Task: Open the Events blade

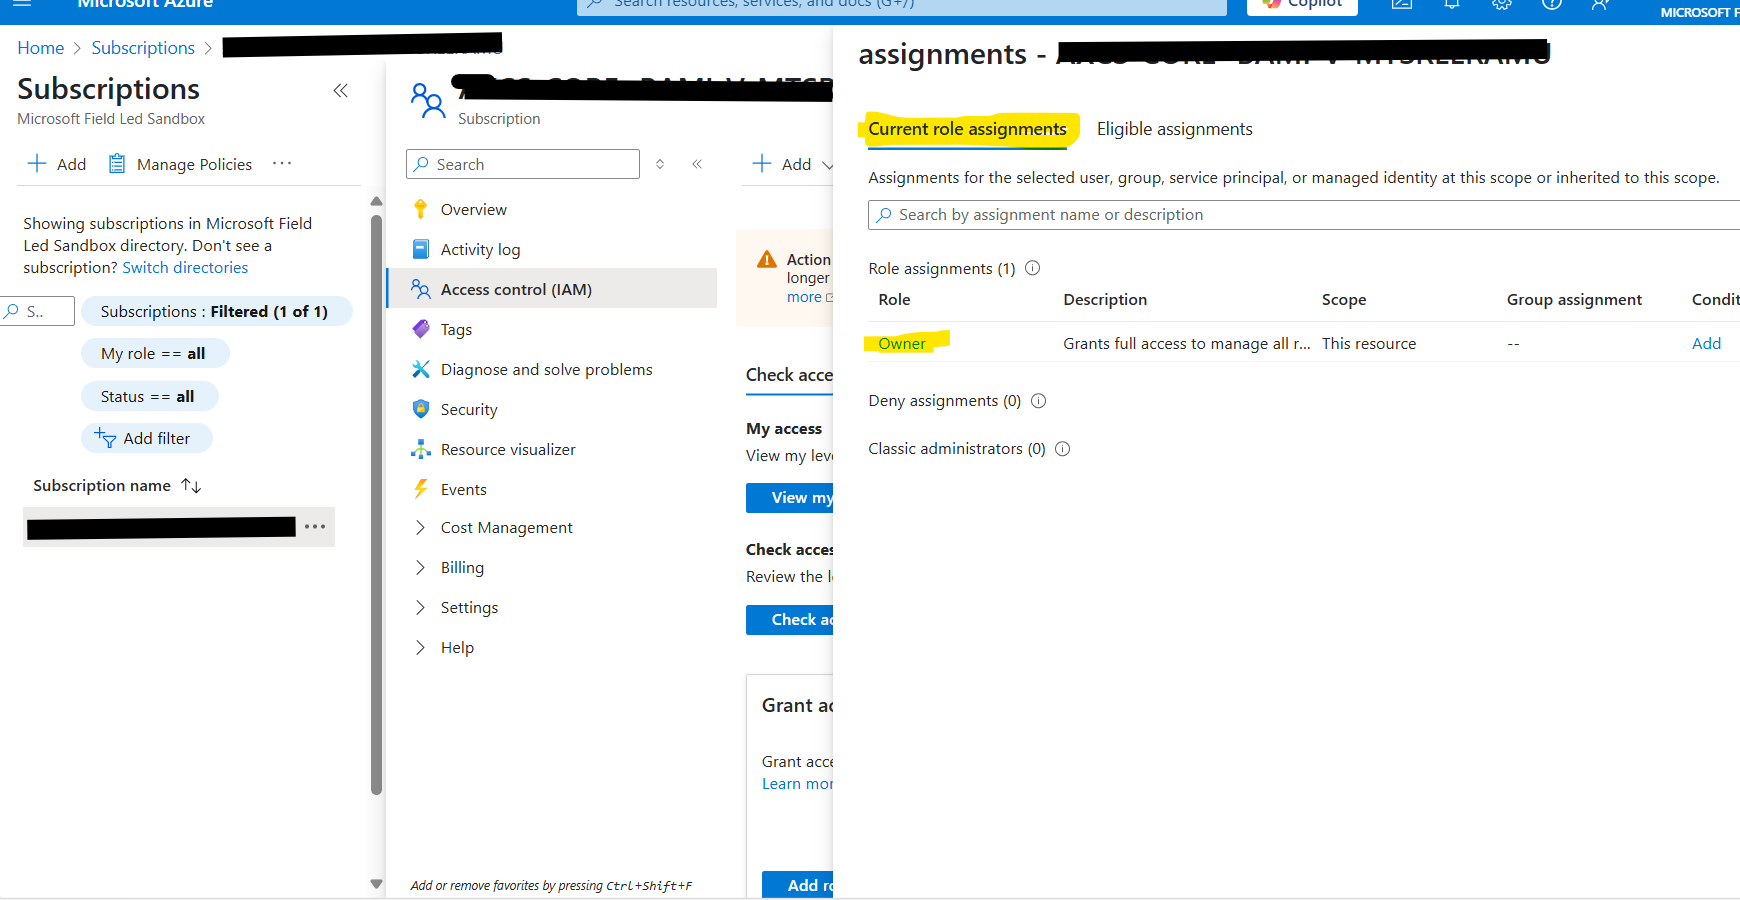Action: pyautogui.click(x=463, y=488)
